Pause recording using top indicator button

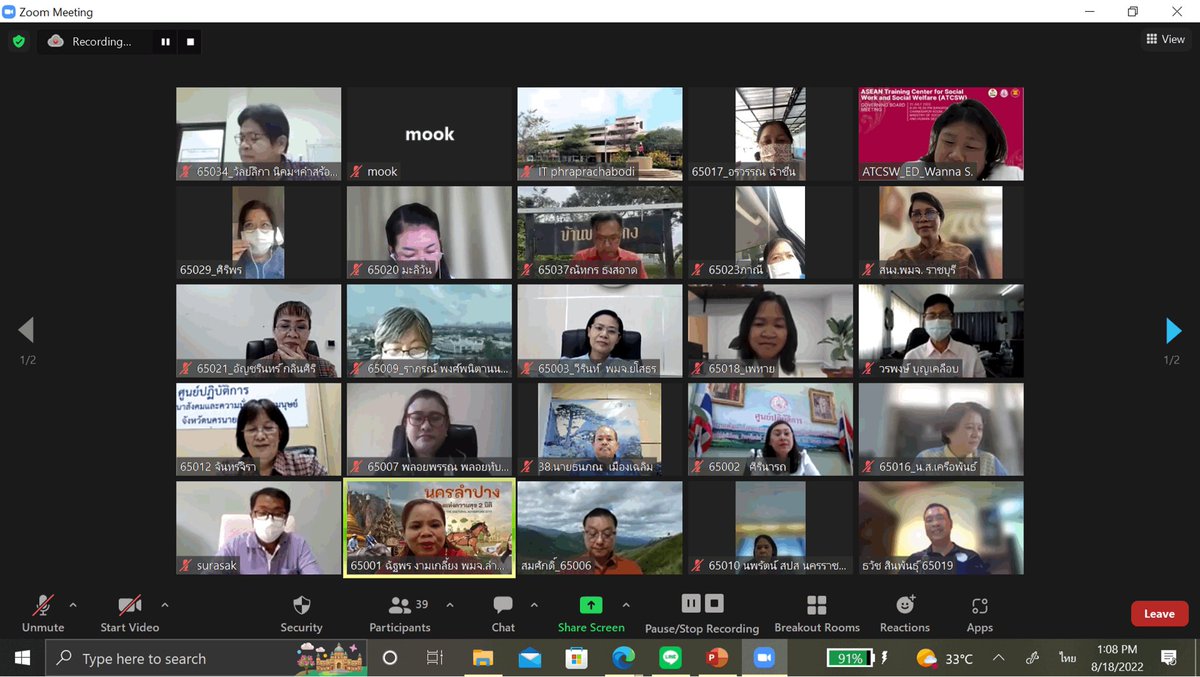[165, 42]
